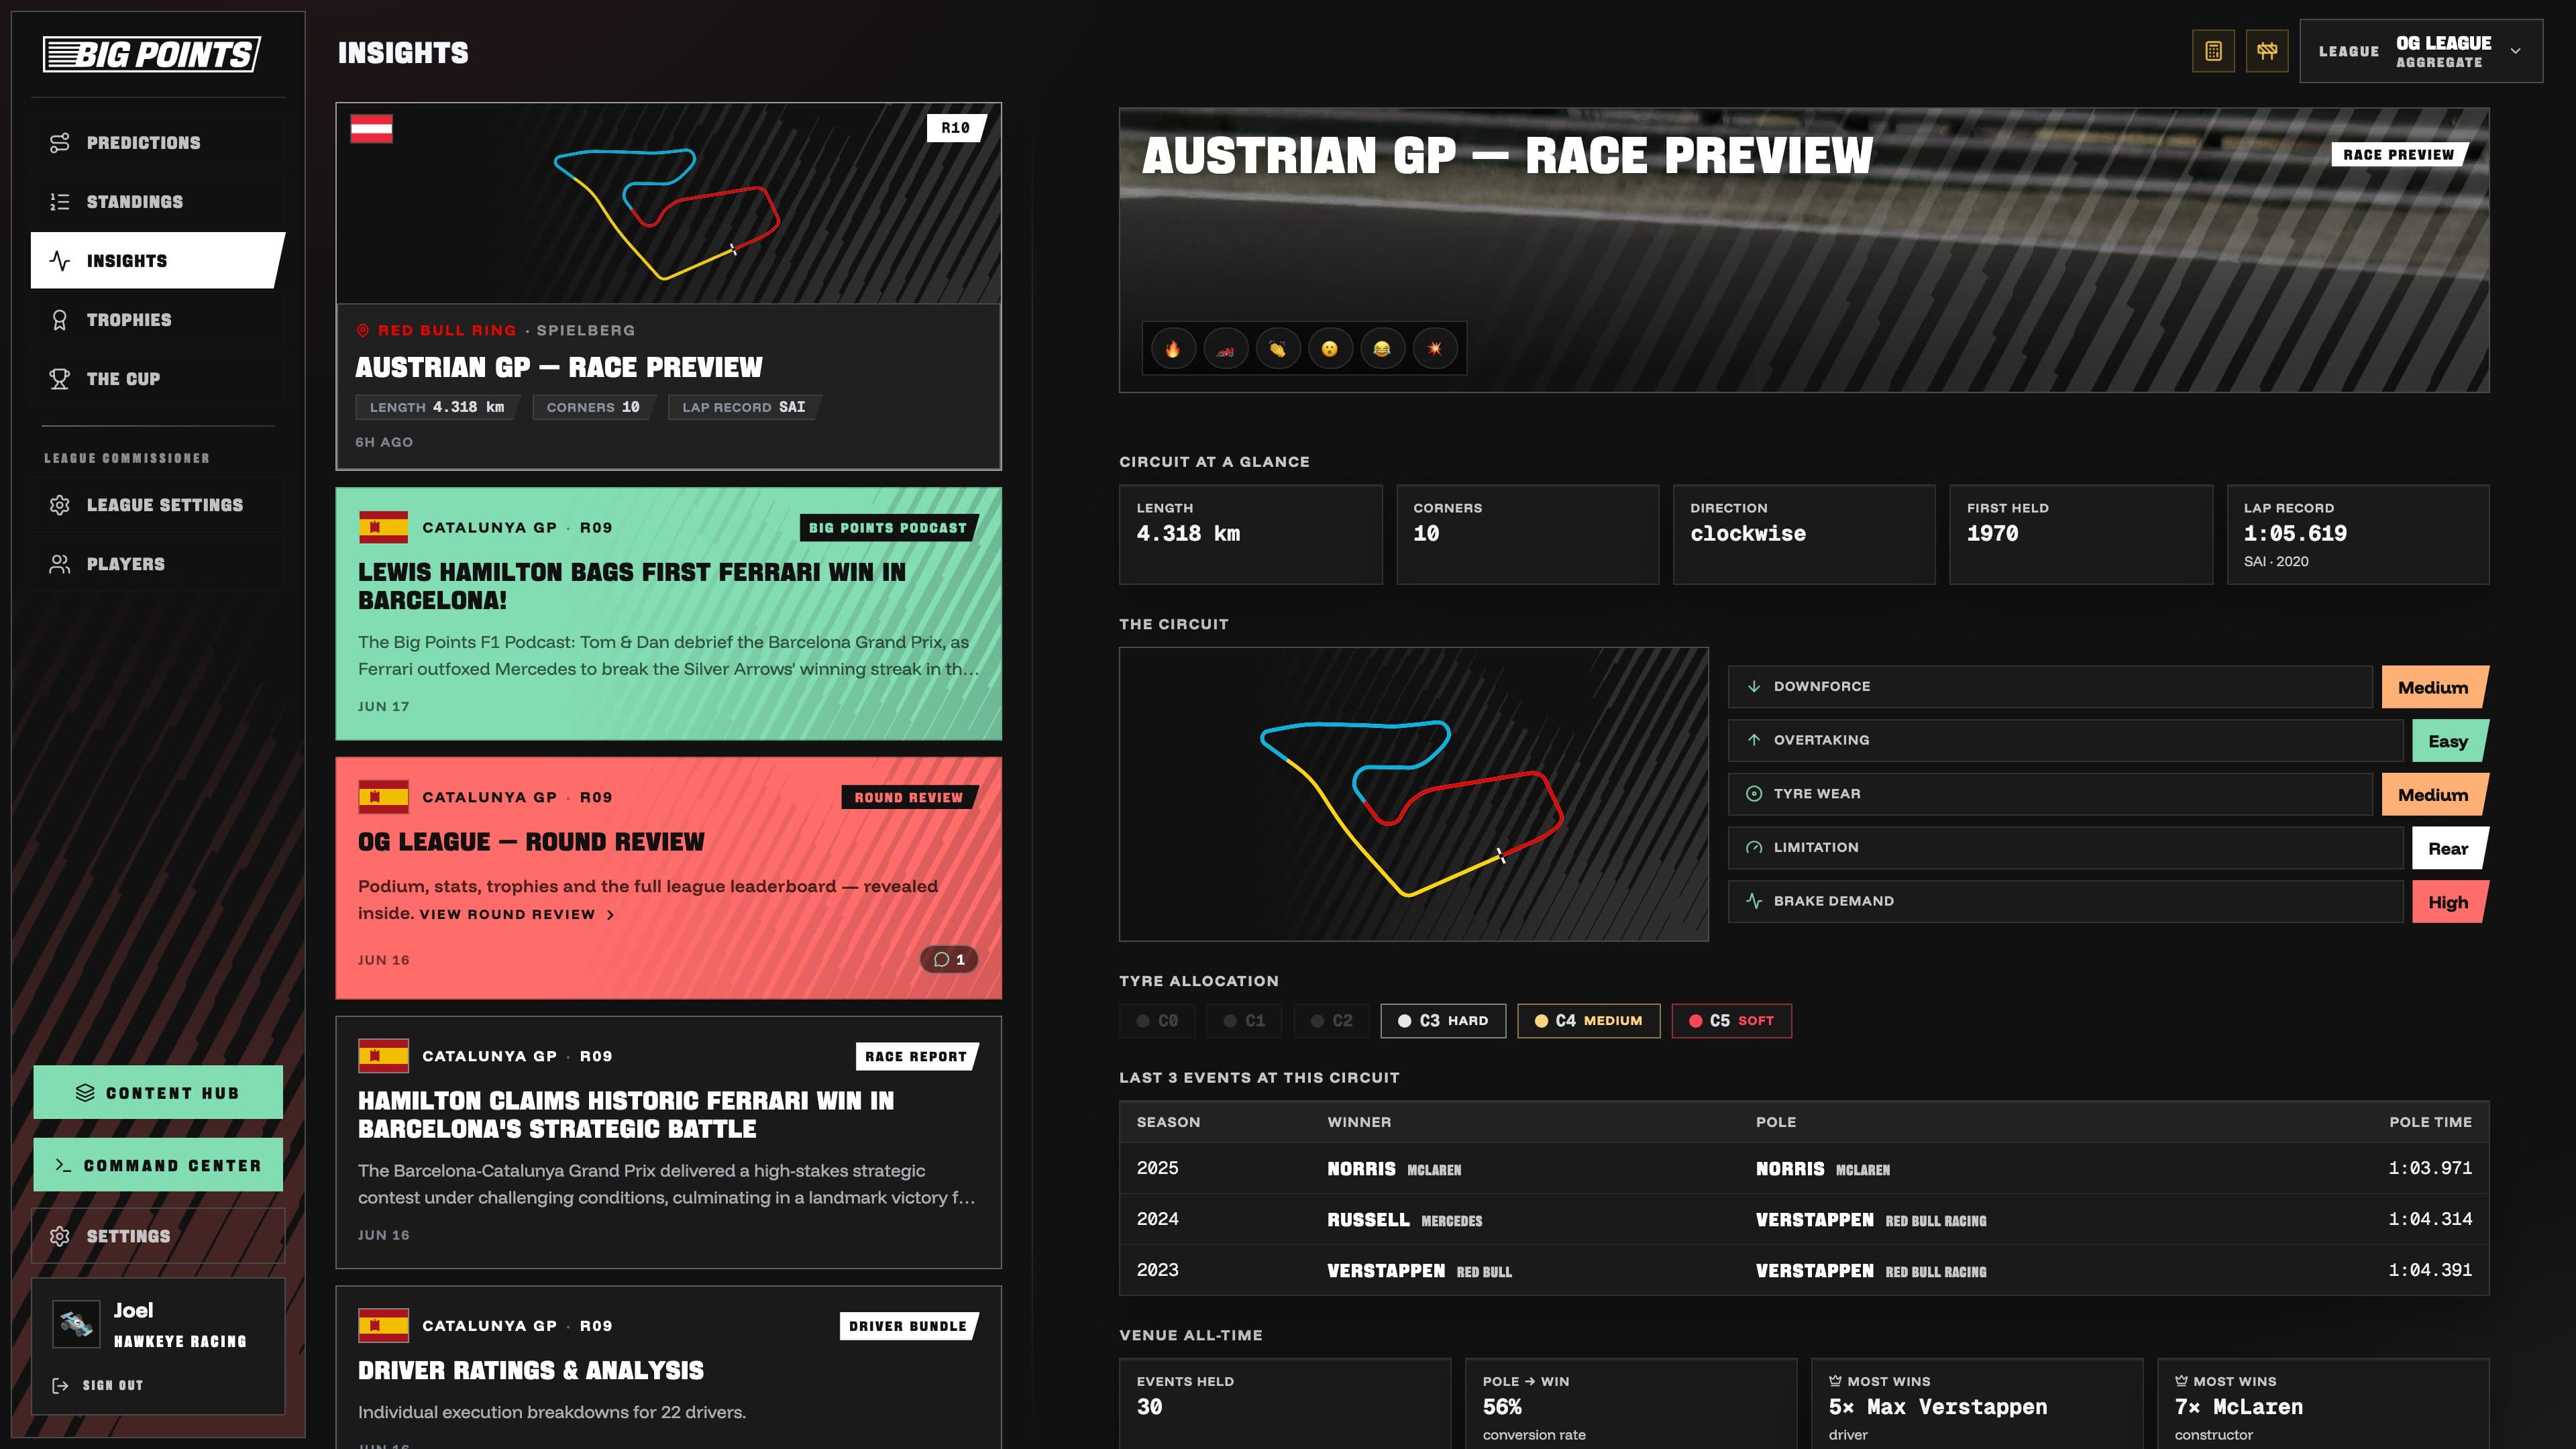Screen dimensions: 2576x1449
Task: Click Joel's Hawkeye Racing avatar
Action: pyautogui.click(x=76, y=1324)
